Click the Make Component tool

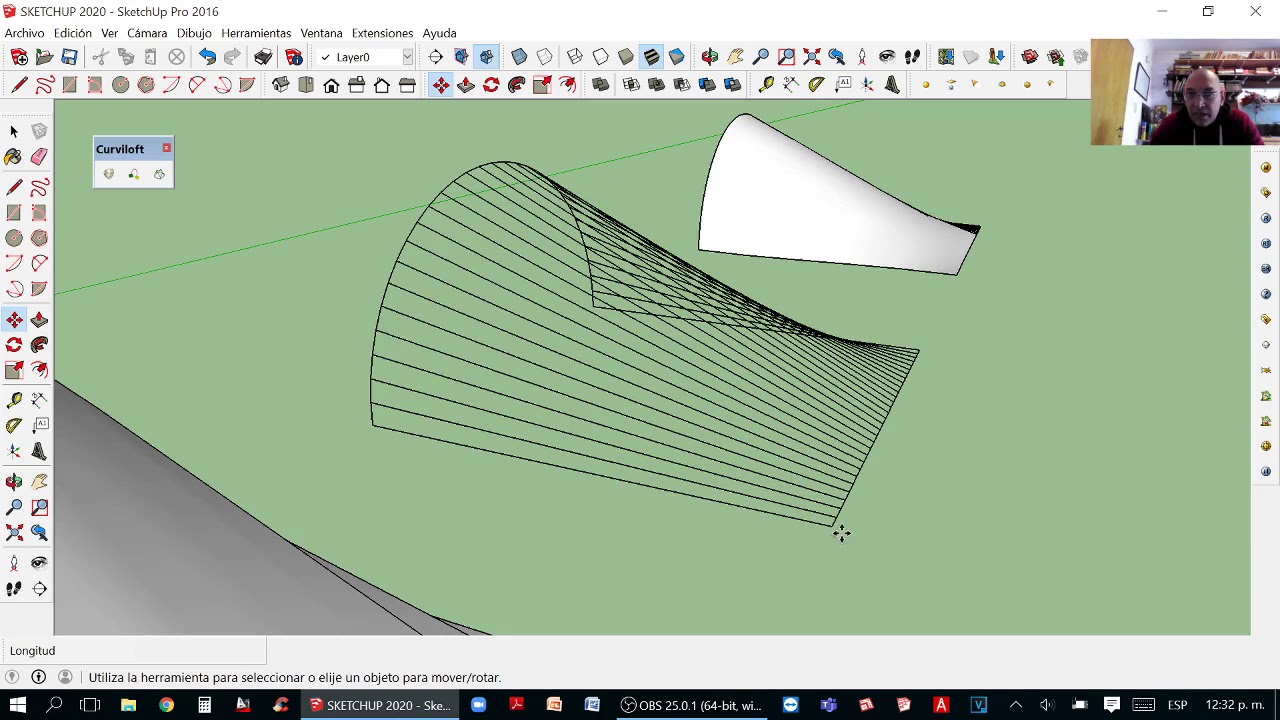tap(39, 132)
